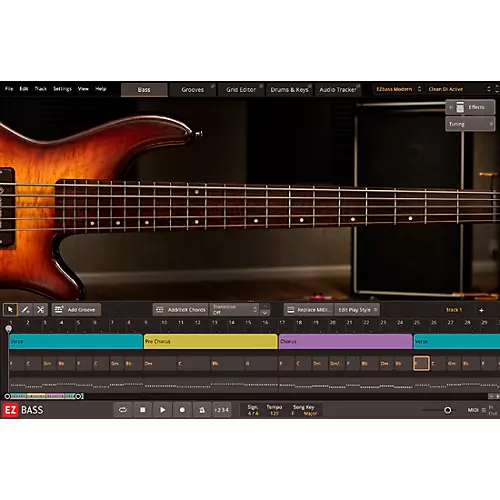Select the arrow pointer tool
The image size is (500, 500).
10,310
